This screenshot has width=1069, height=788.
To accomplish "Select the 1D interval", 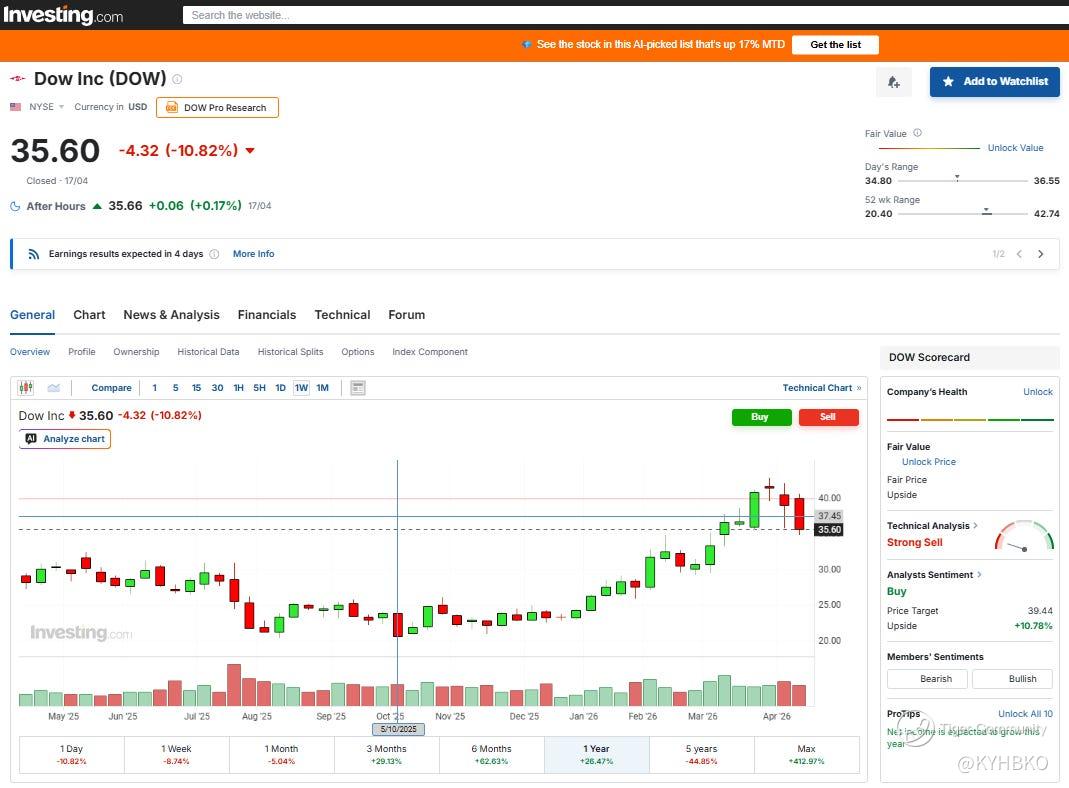I will [x=280, y=388].
